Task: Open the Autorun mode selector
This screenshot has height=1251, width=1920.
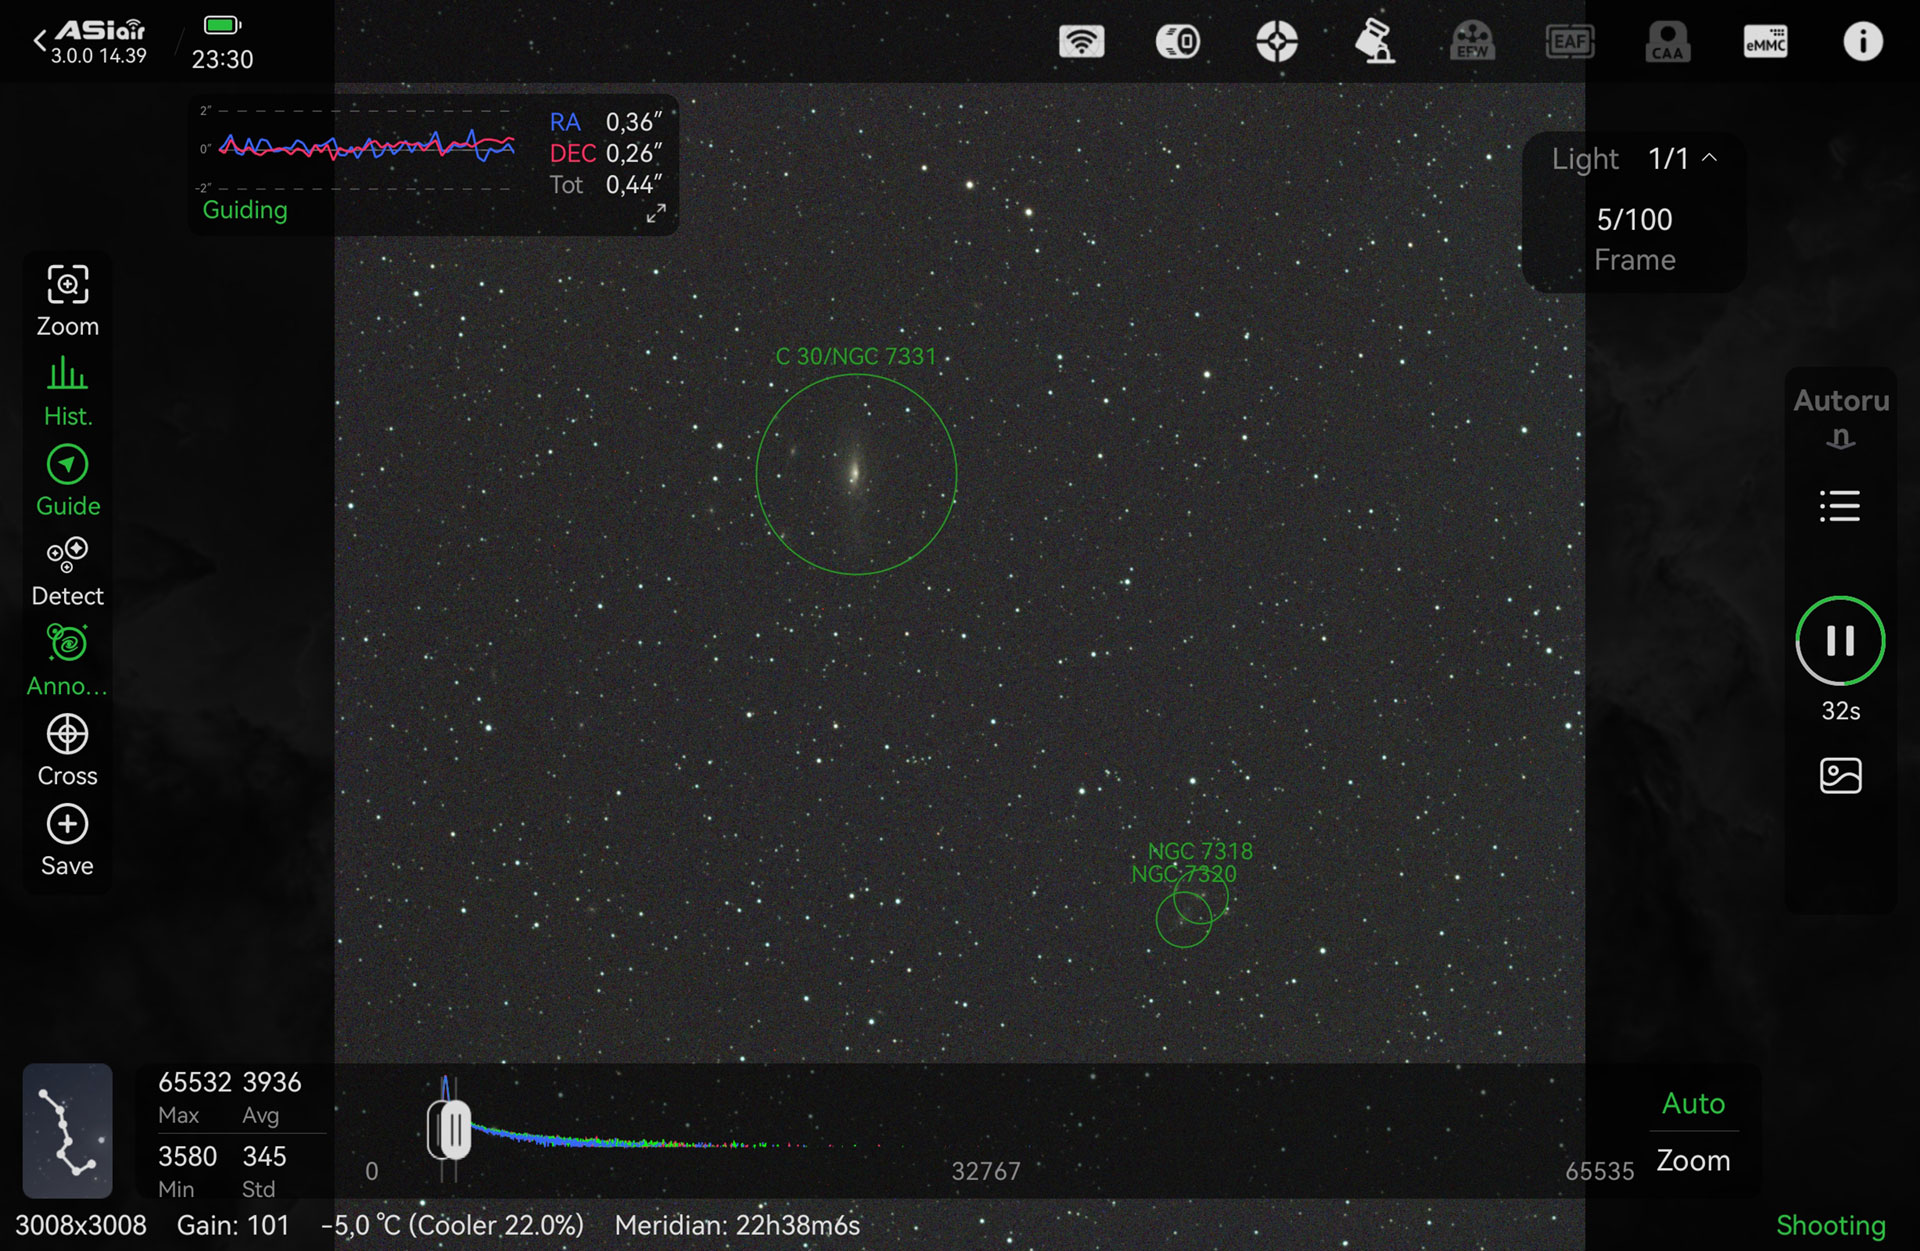Action: pos(1841,418)
